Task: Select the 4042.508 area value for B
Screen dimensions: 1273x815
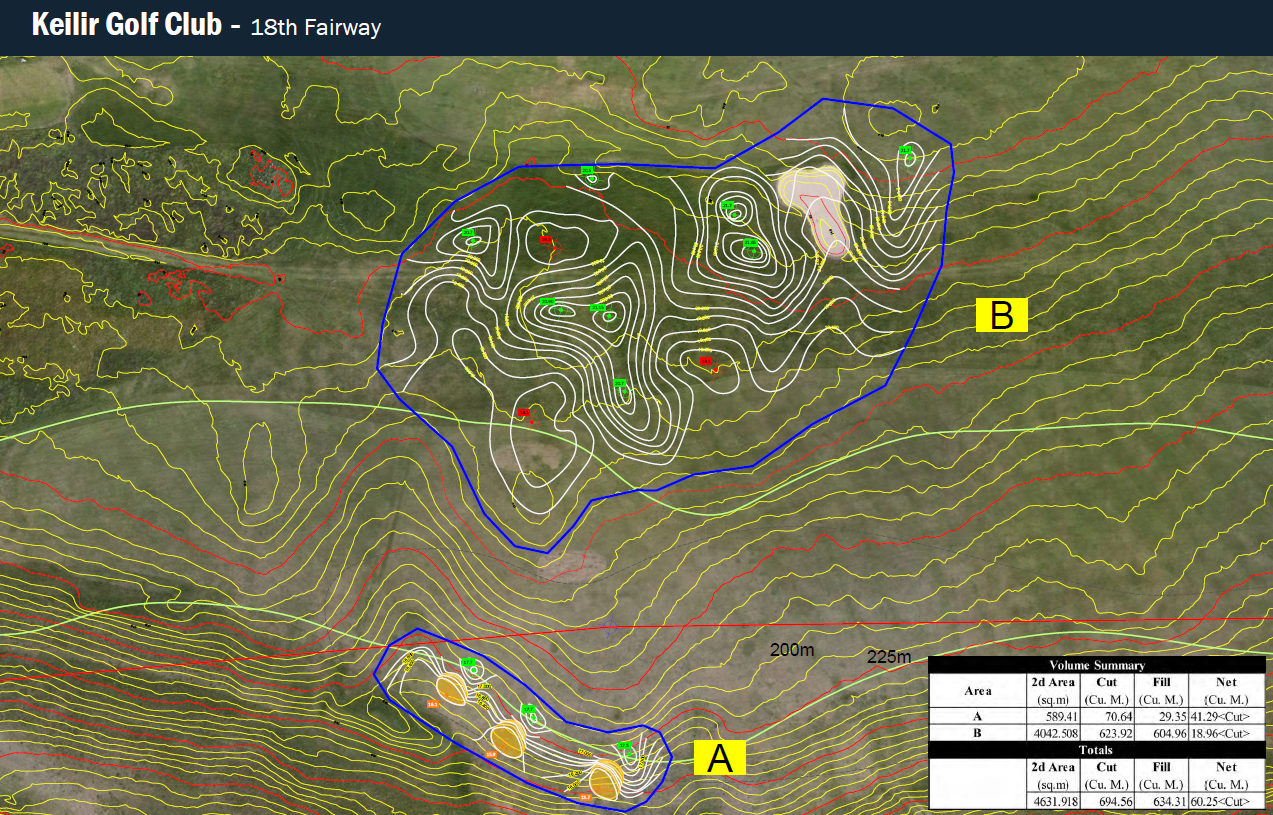Action: pos(1055,733)
